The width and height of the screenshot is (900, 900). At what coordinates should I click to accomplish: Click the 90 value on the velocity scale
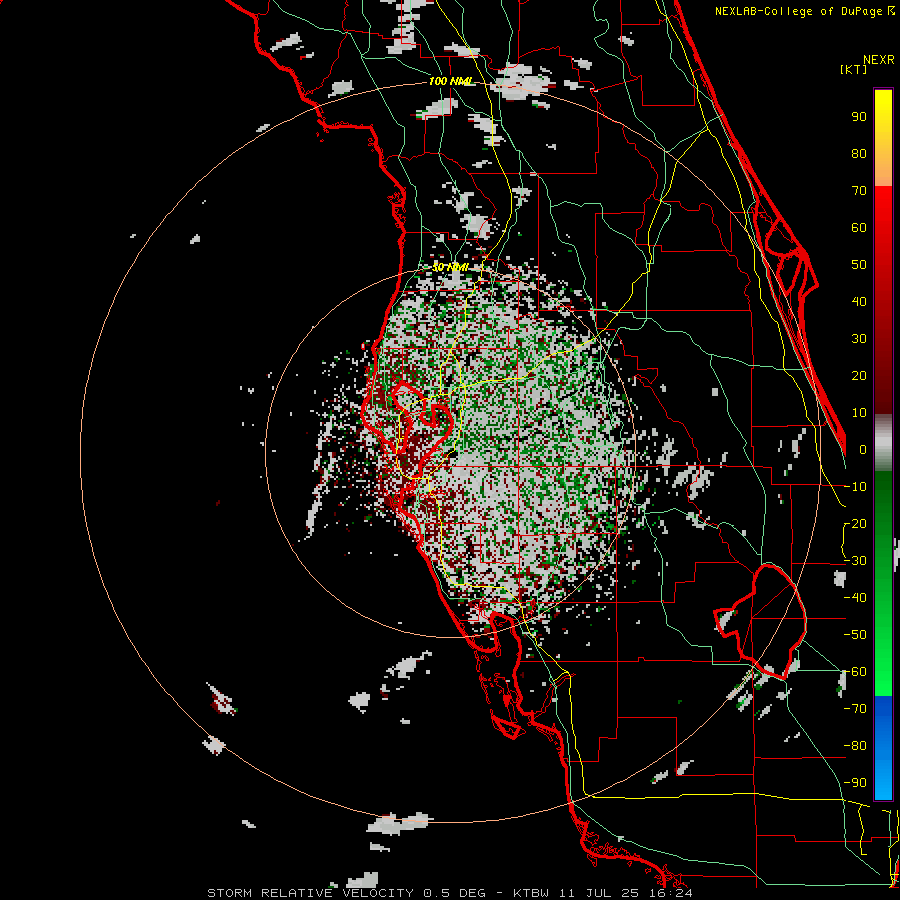tap(859, 117)
